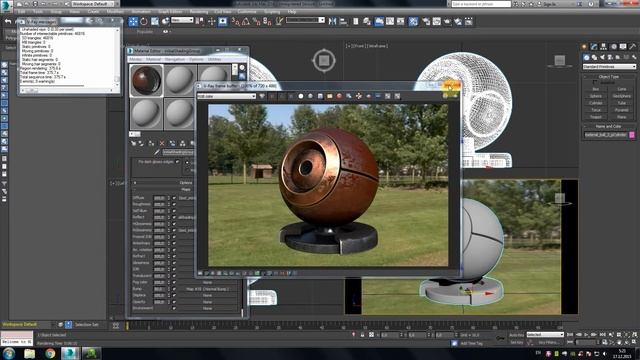Open the Modify command panel tab
The image size is (640, 360).
click(594, 47)
